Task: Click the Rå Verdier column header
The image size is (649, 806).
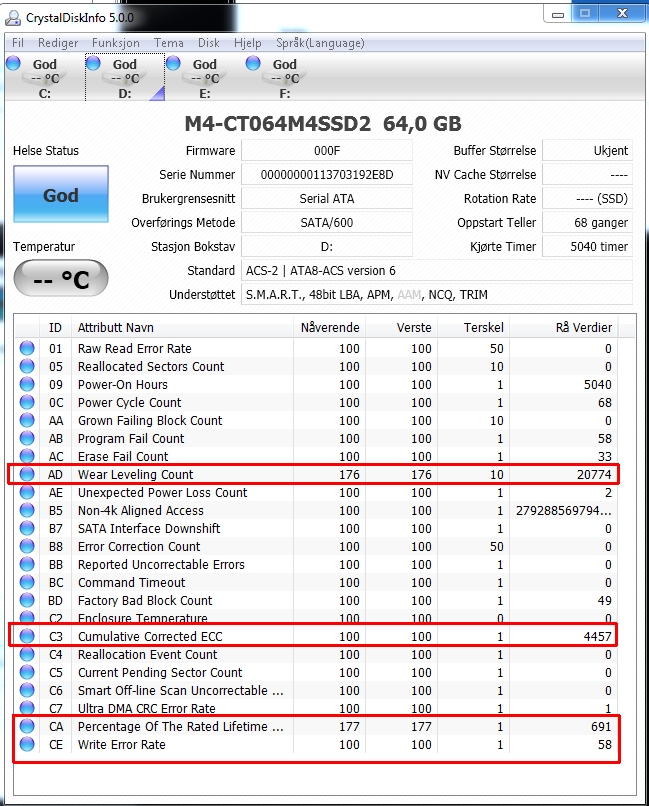Action: click(x=564, y=327)
